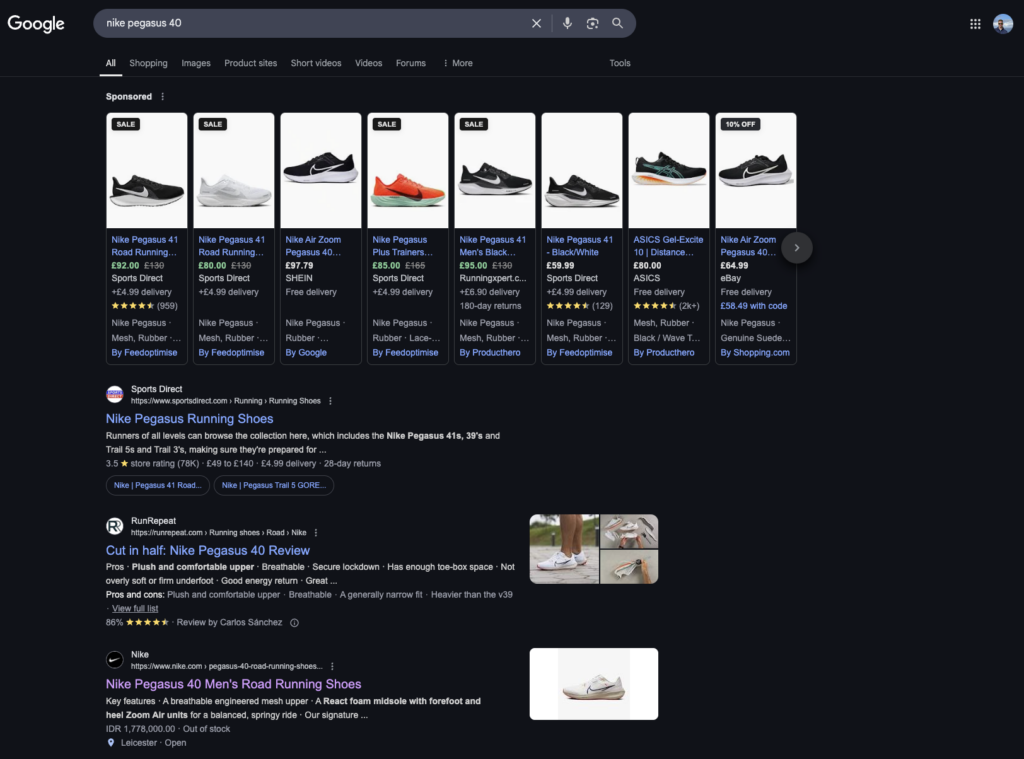The width and height of the screenshot is (1024, 759).
Task: Click the location pin next to Leicester
Action: [111, 743]
